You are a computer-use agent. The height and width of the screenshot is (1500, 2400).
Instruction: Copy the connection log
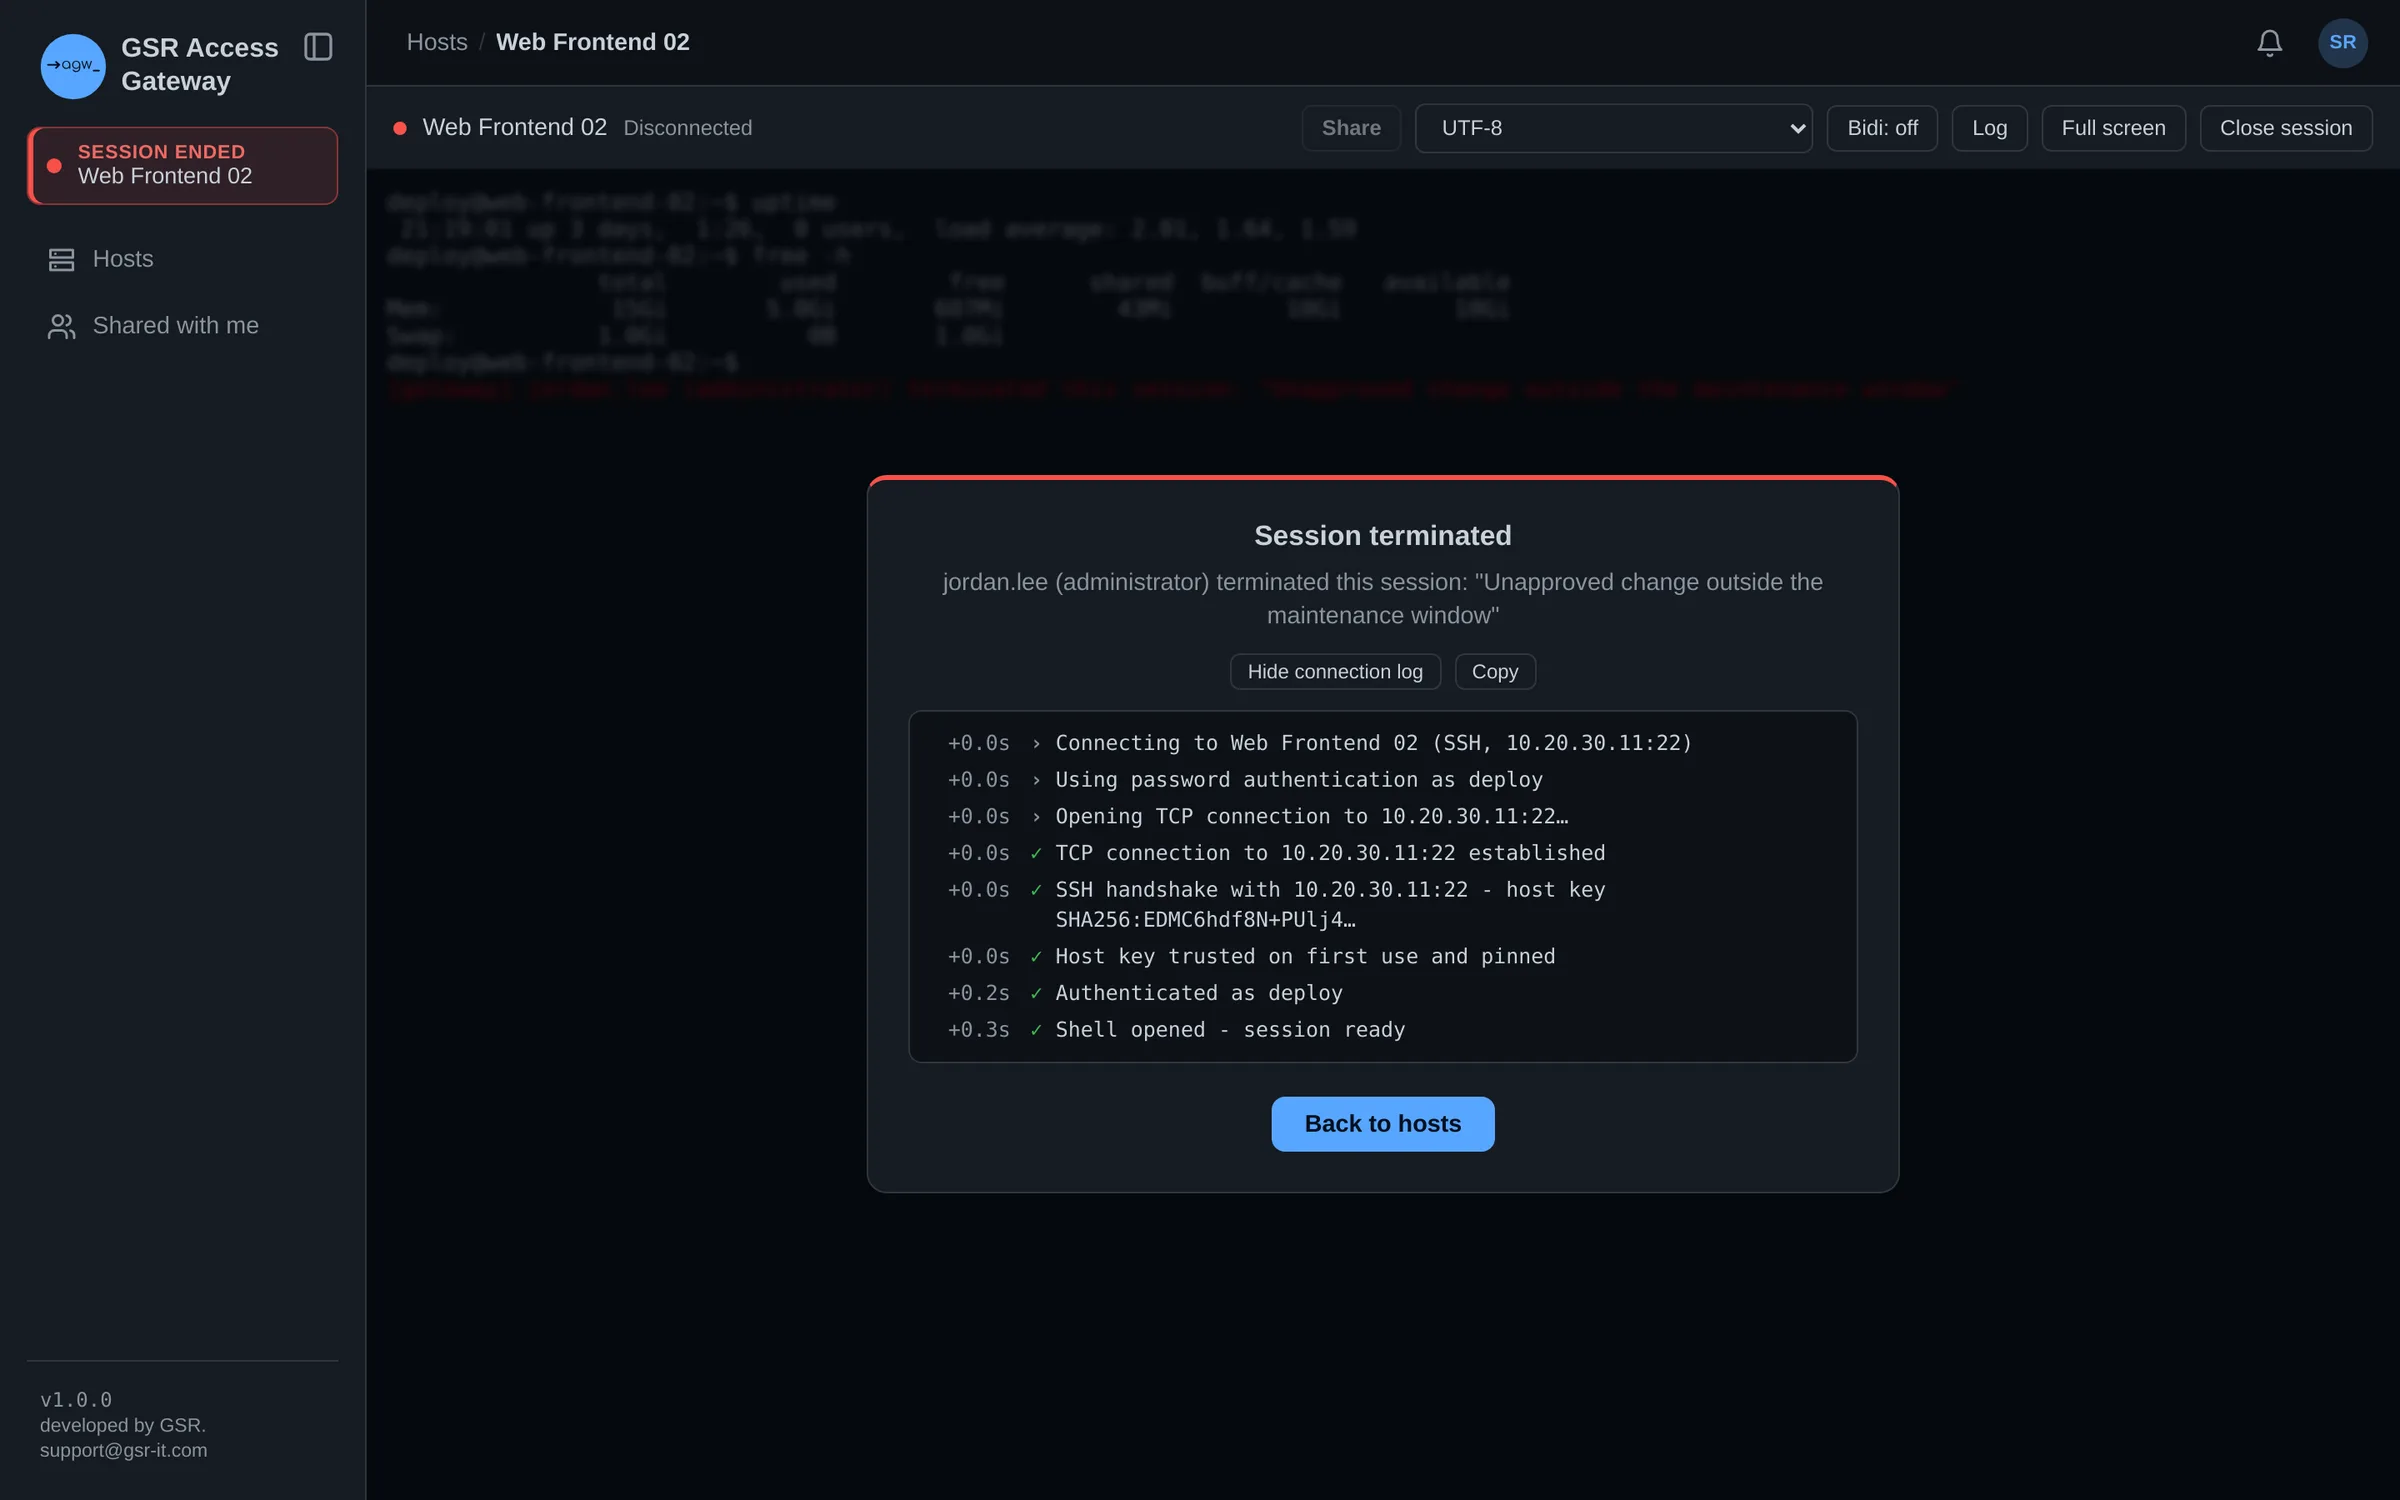pos(1494,672)
